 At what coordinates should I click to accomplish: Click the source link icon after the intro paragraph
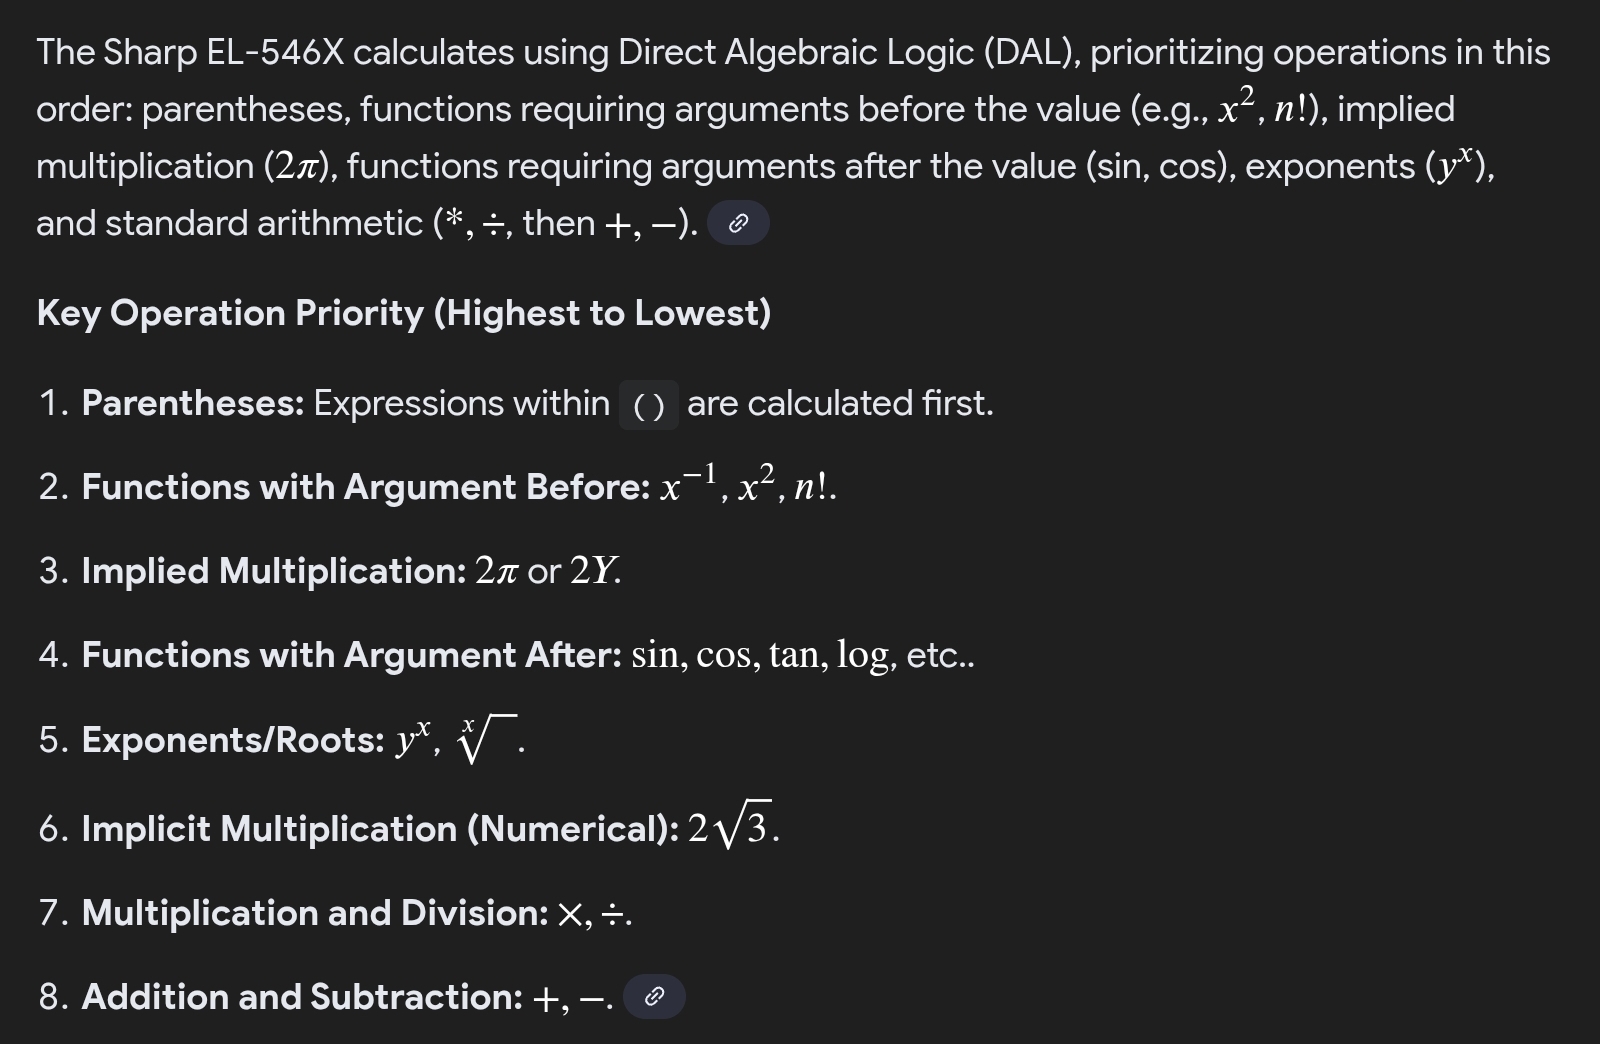737,223
